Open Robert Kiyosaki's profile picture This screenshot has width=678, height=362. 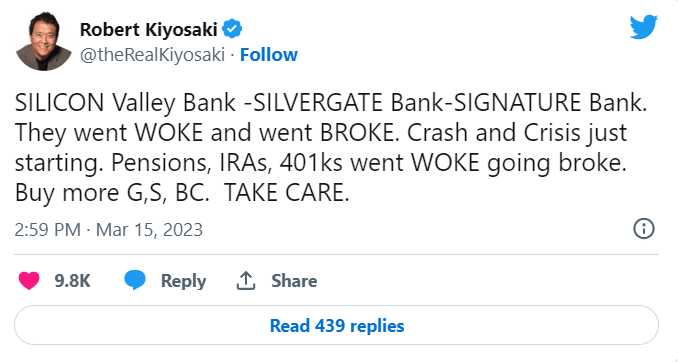coord(44,43)
